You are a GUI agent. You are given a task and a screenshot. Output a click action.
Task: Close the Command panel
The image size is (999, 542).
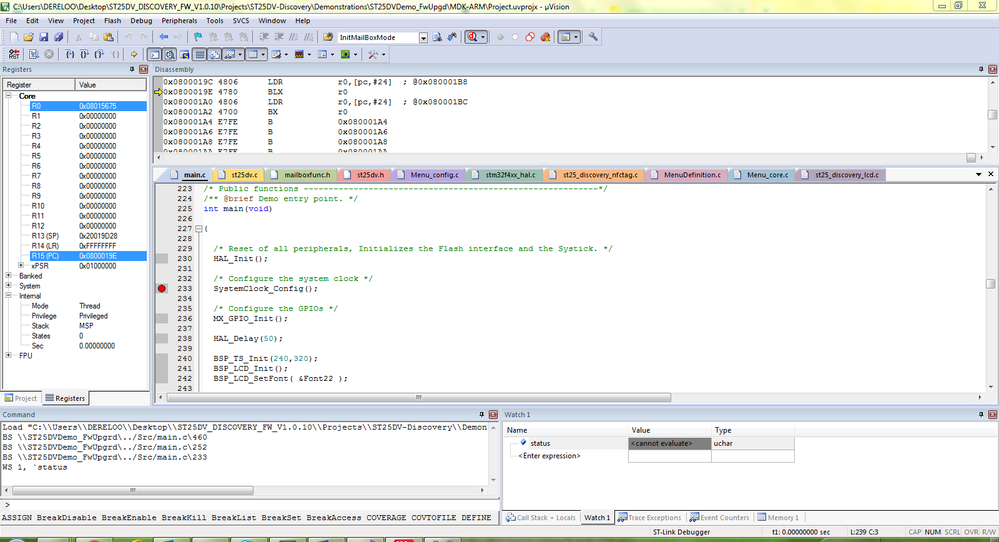(x=492, y=415)
